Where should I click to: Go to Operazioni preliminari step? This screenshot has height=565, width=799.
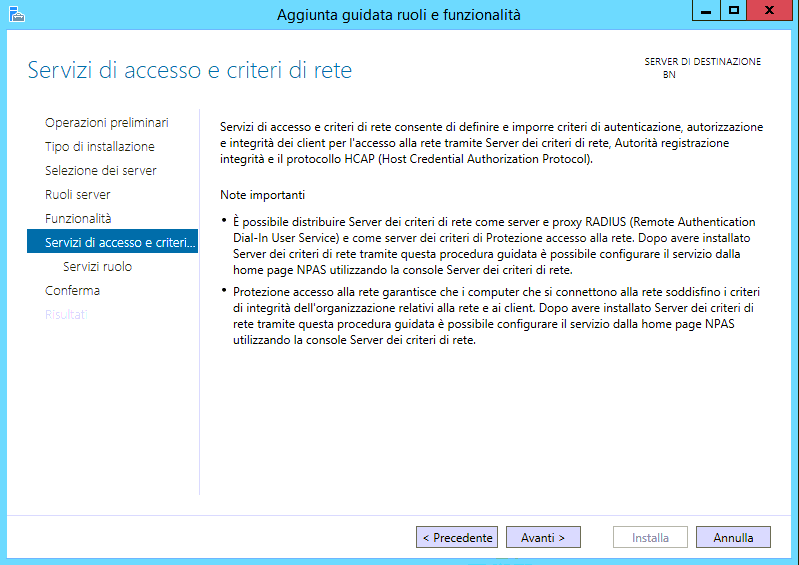coord(106,123)
